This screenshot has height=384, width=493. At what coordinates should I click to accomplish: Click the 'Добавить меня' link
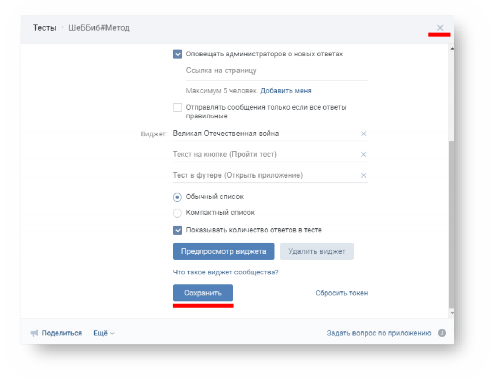286,91
